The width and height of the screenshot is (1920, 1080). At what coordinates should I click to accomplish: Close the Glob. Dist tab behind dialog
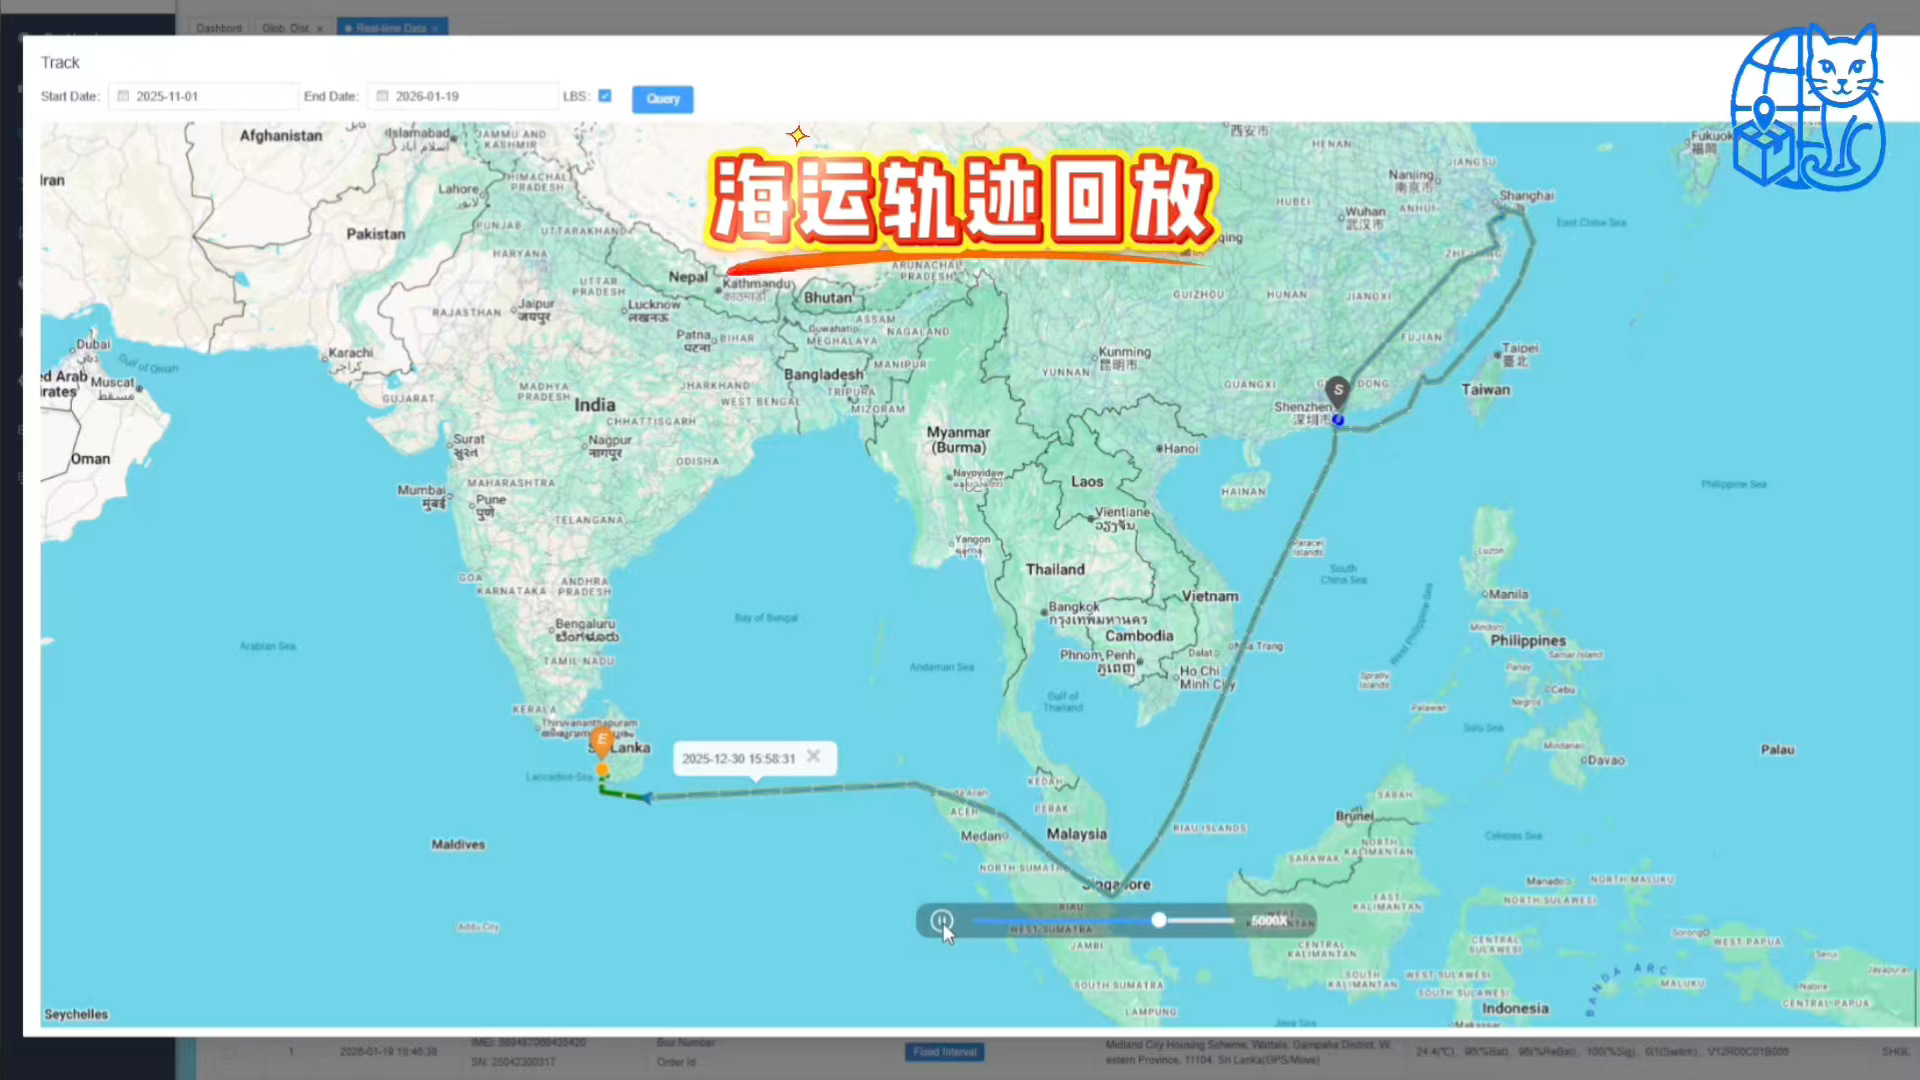320,28
